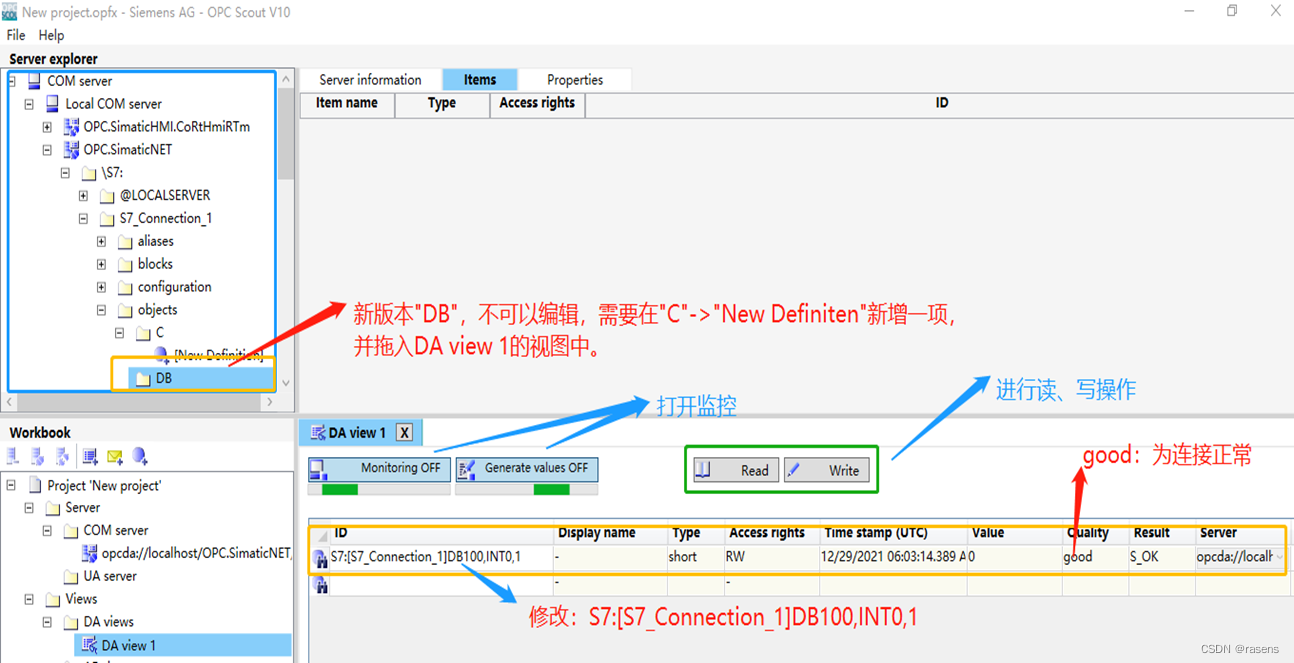Toggle the Monitoring OFF button
This screenshot has height=663, width=1294.
pyautogui.click(x=378, y=468)
